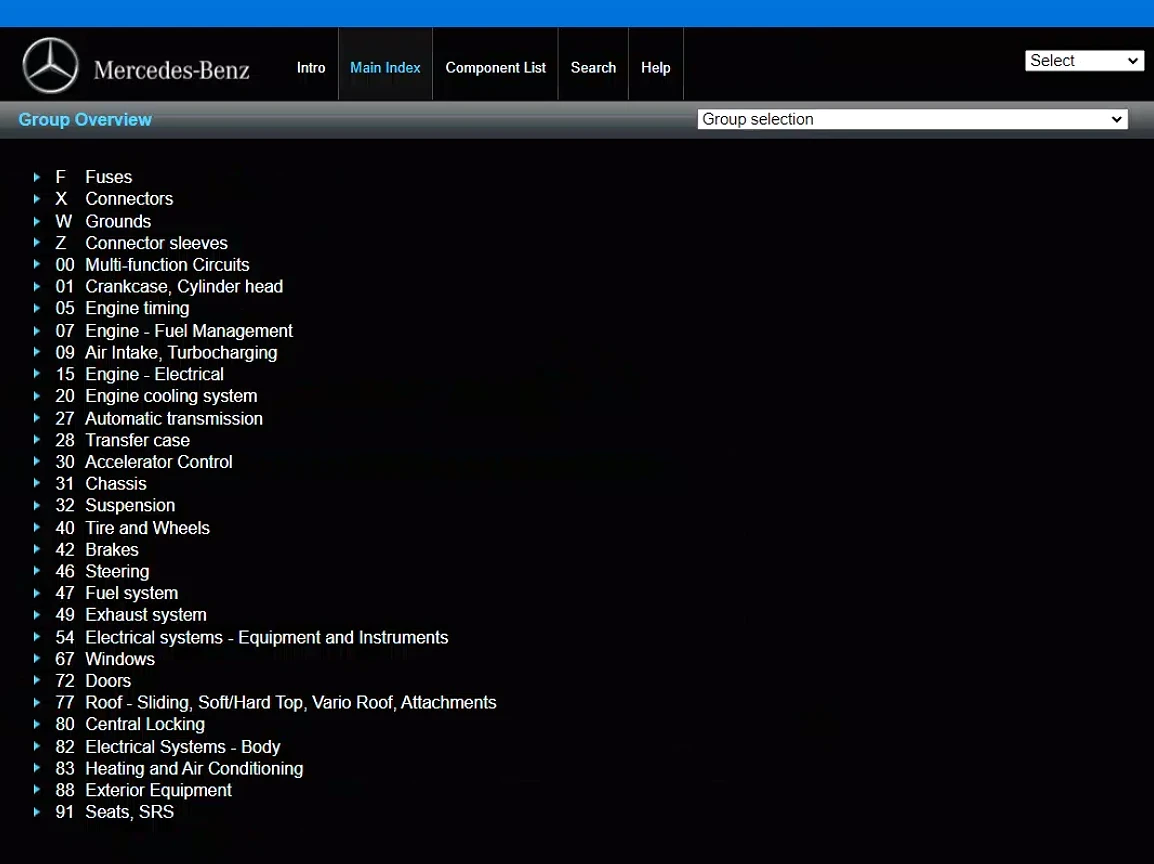Open the Connector sleeves group

[x=156, y=243]
